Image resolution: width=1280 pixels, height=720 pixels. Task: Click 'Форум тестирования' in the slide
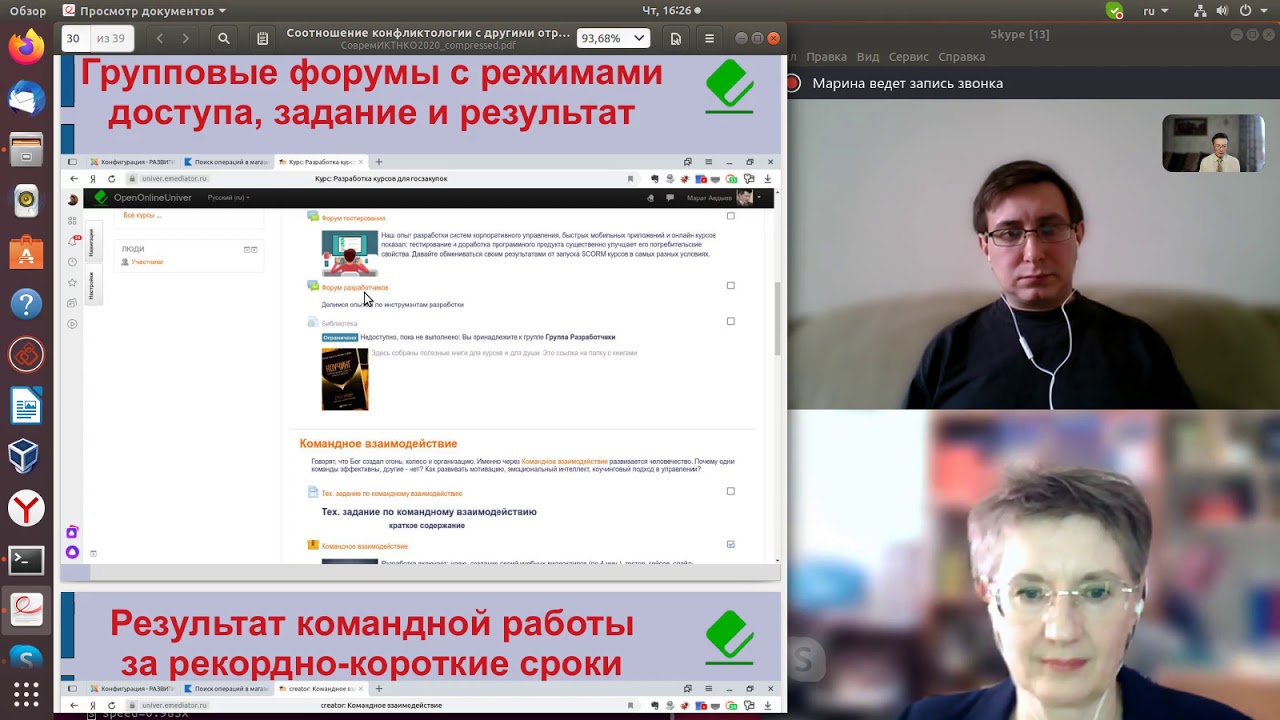pos(353,218)
